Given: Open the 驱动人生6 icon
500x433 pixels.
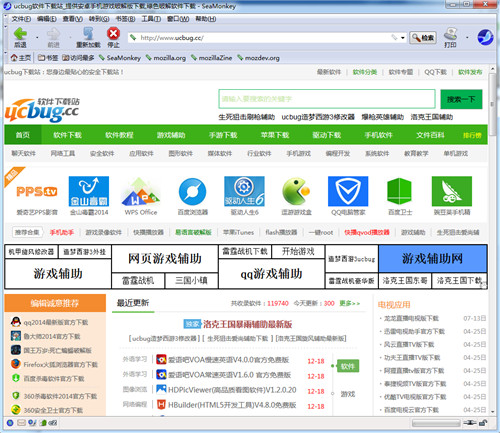Looking at the screenshot, I should coord(244,191).
